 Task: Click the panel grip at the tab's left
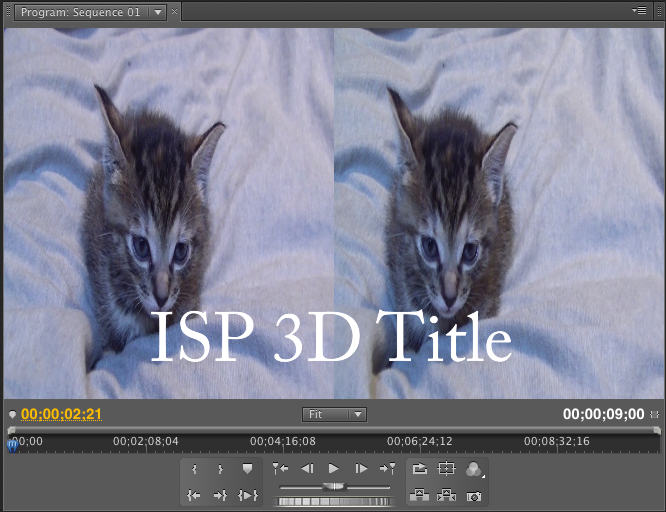pyautogui.click(x=8, y=12)
